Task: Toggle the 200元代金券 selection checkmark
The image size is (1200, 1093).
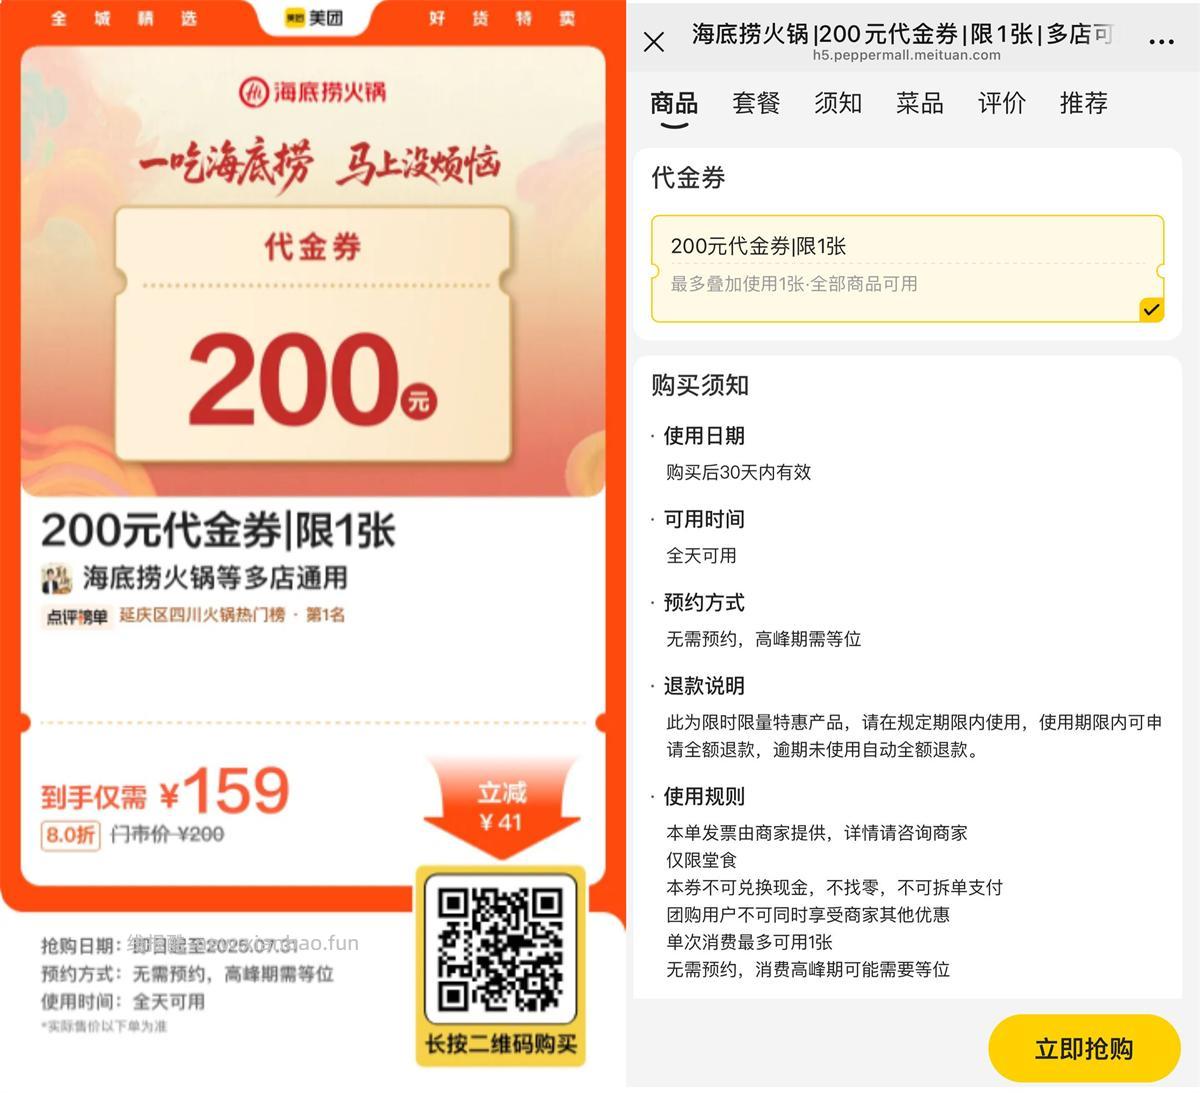Action: pyautogui.click(x=1151, y=310)
